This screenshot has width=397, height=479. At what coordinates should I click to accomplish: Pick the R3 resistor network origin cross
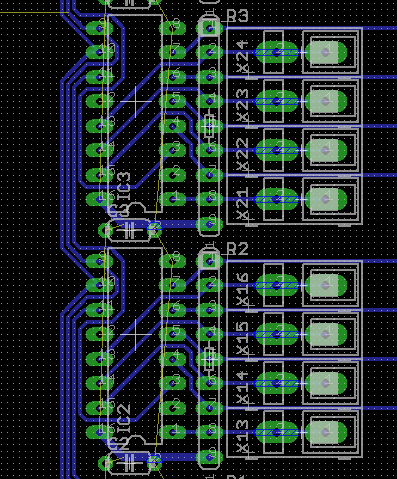point(210,126)
